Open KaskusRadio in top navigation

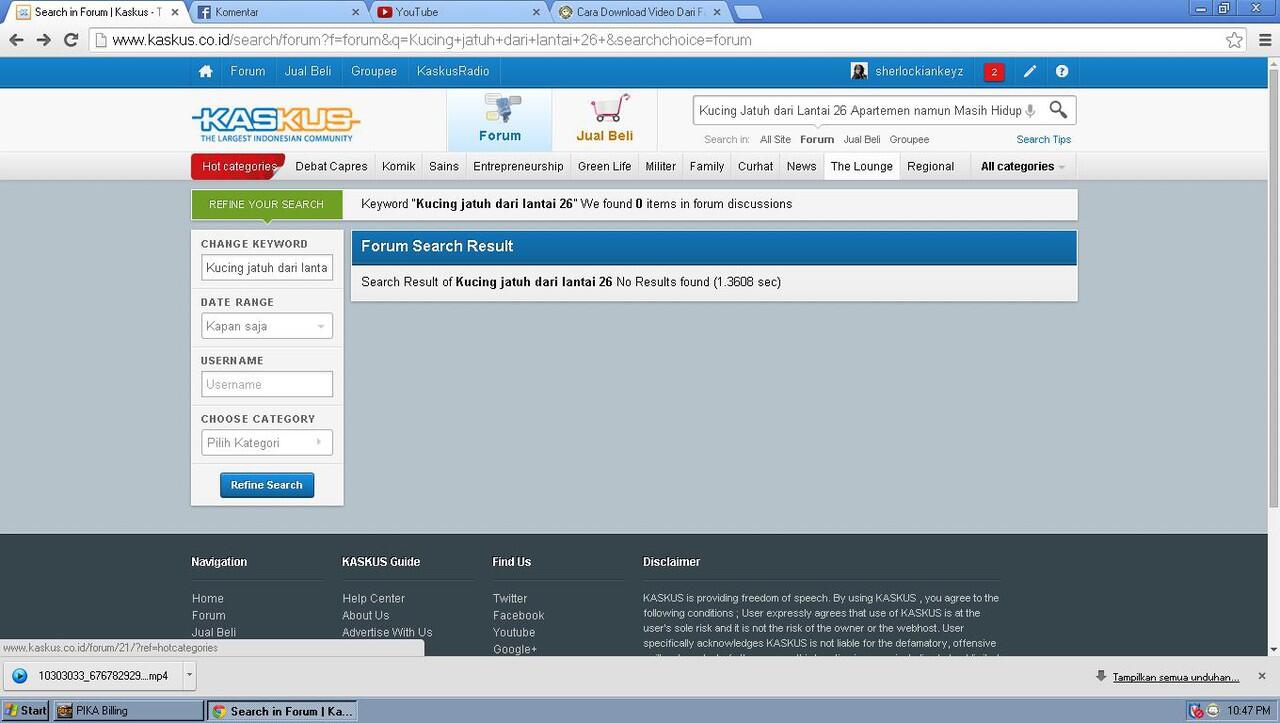(453, 71)
